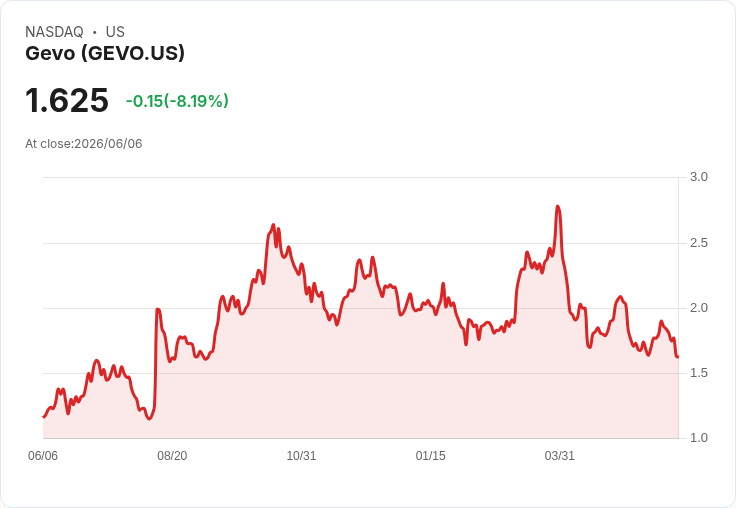Click the 1.5 y-axis label
The image size is (736, 508).
[x=698, y=373]
